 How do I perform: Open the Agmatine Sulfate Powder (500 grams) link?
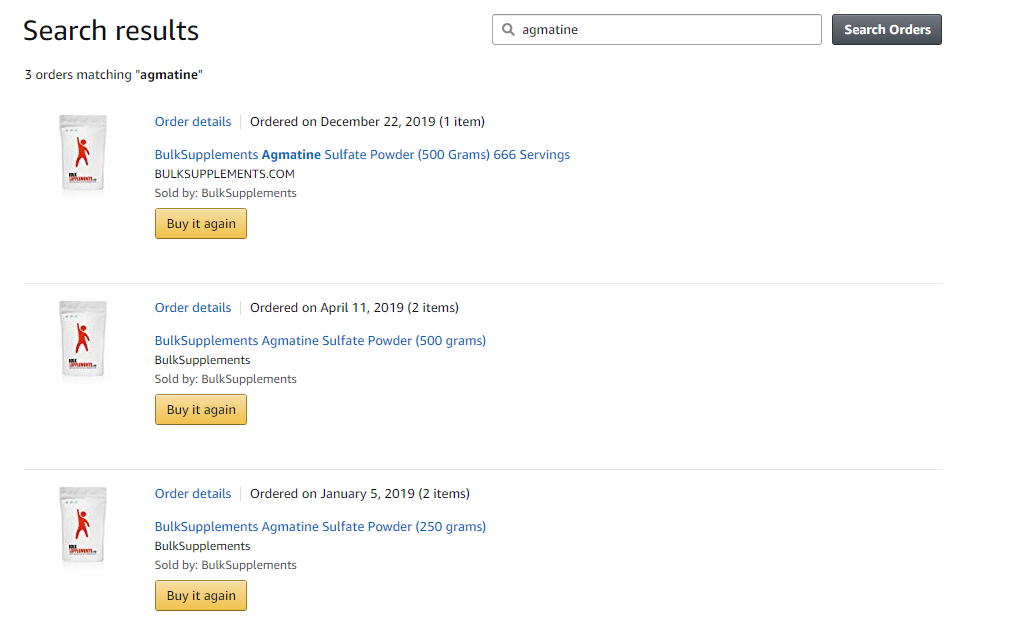pos(320,341)
